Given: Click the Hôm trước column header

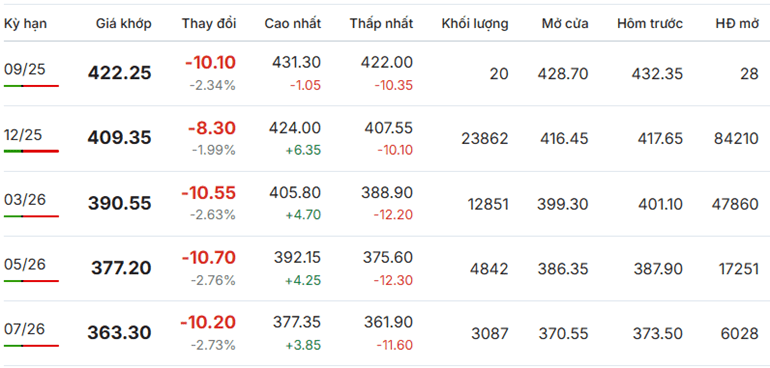Looking at the screenshot, I should click(650, 24).
